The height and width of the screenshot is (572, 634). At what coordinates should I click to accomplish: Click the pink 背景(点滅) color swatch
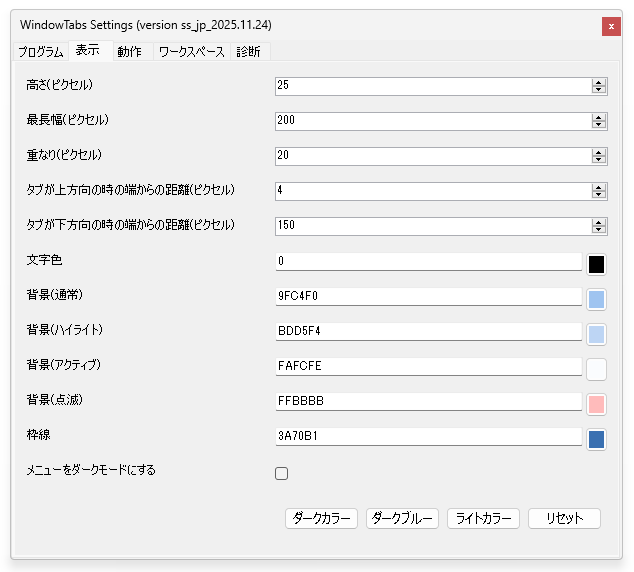pos(596,404)
